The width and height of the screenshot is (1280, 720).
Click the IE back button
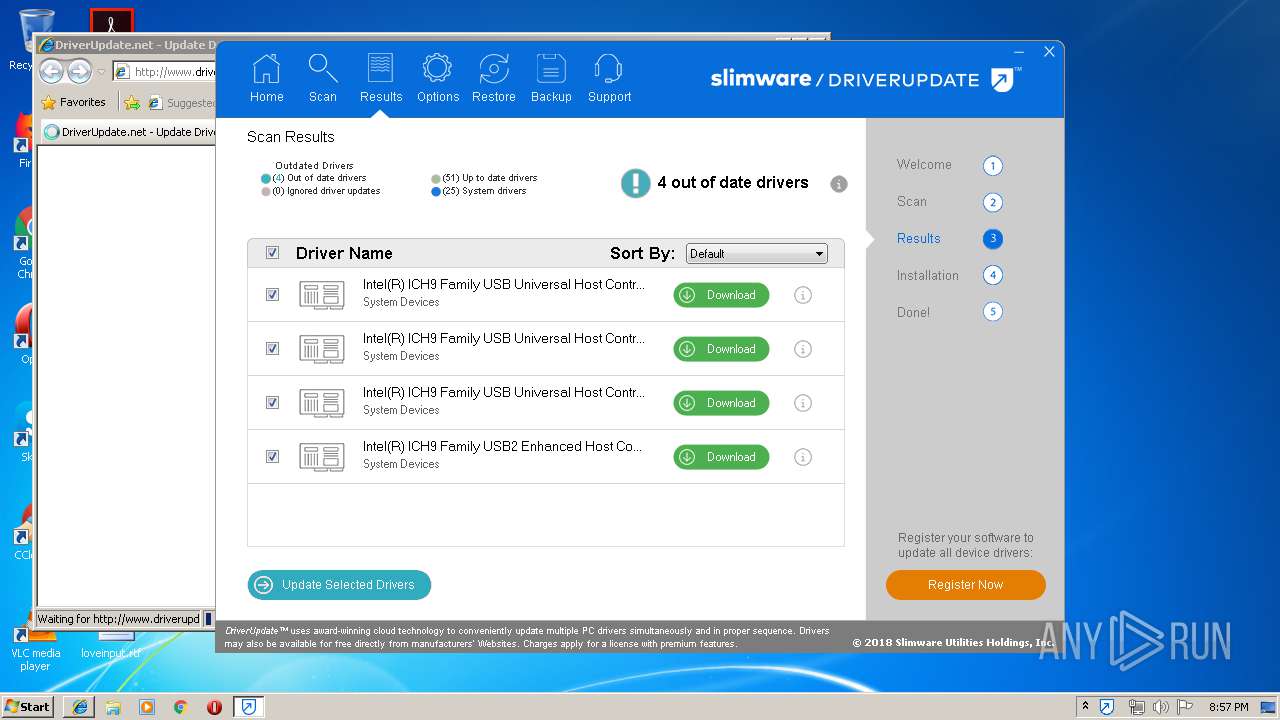[x=52, y=72]
